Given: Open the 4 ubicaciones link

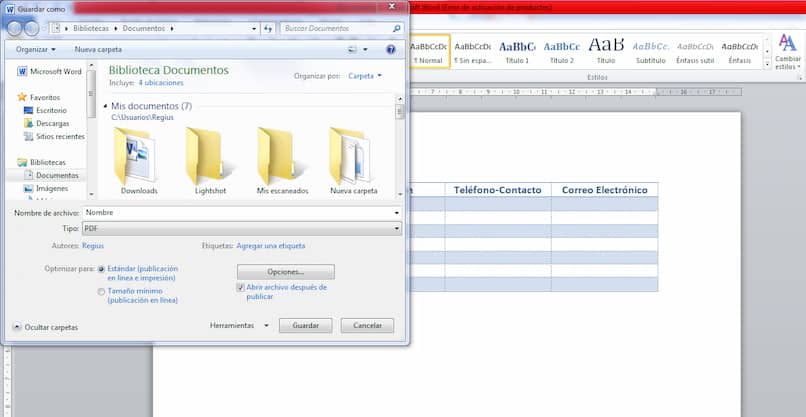Looking at the screenshot, I should click(161, 83).
